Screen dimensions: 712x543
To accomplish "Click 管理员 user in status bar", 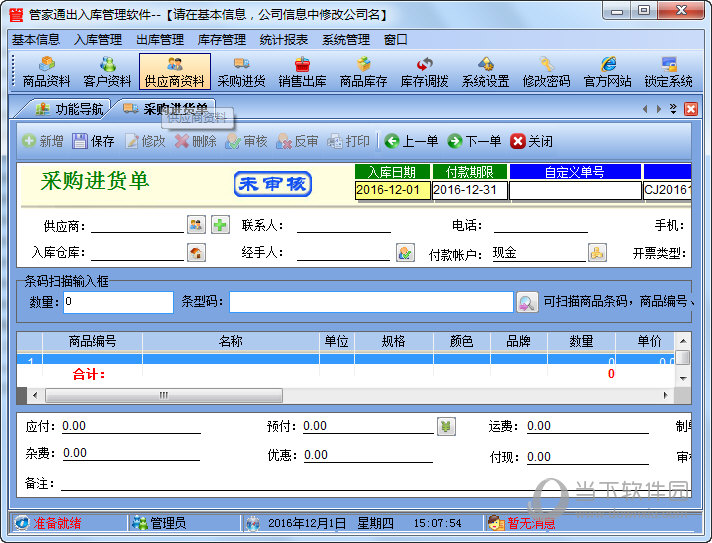I will click(x=159, y=523).
